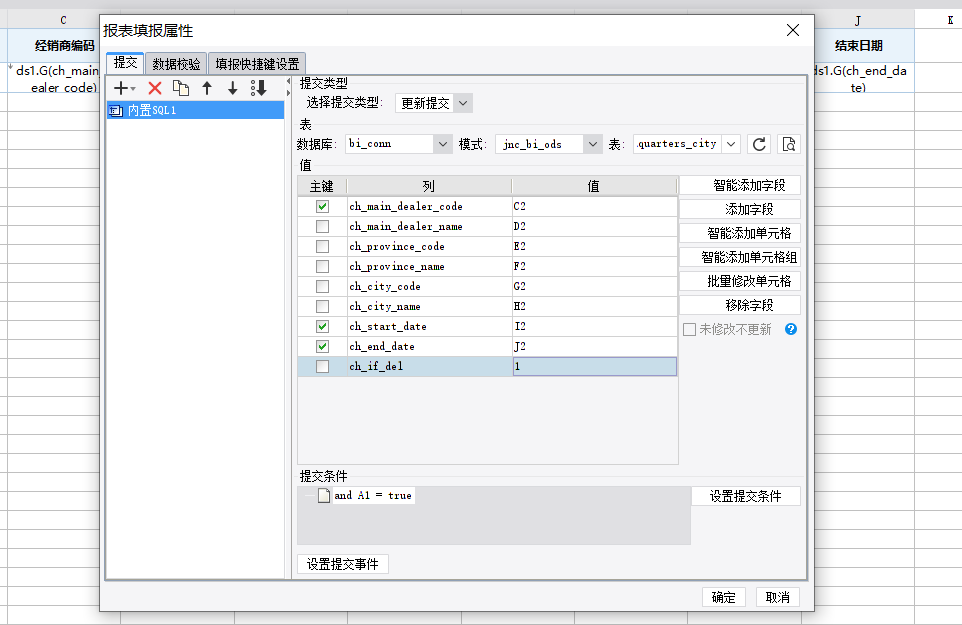
Task: Click the sort order icon in the list toolbar
Action: point(259,88)
